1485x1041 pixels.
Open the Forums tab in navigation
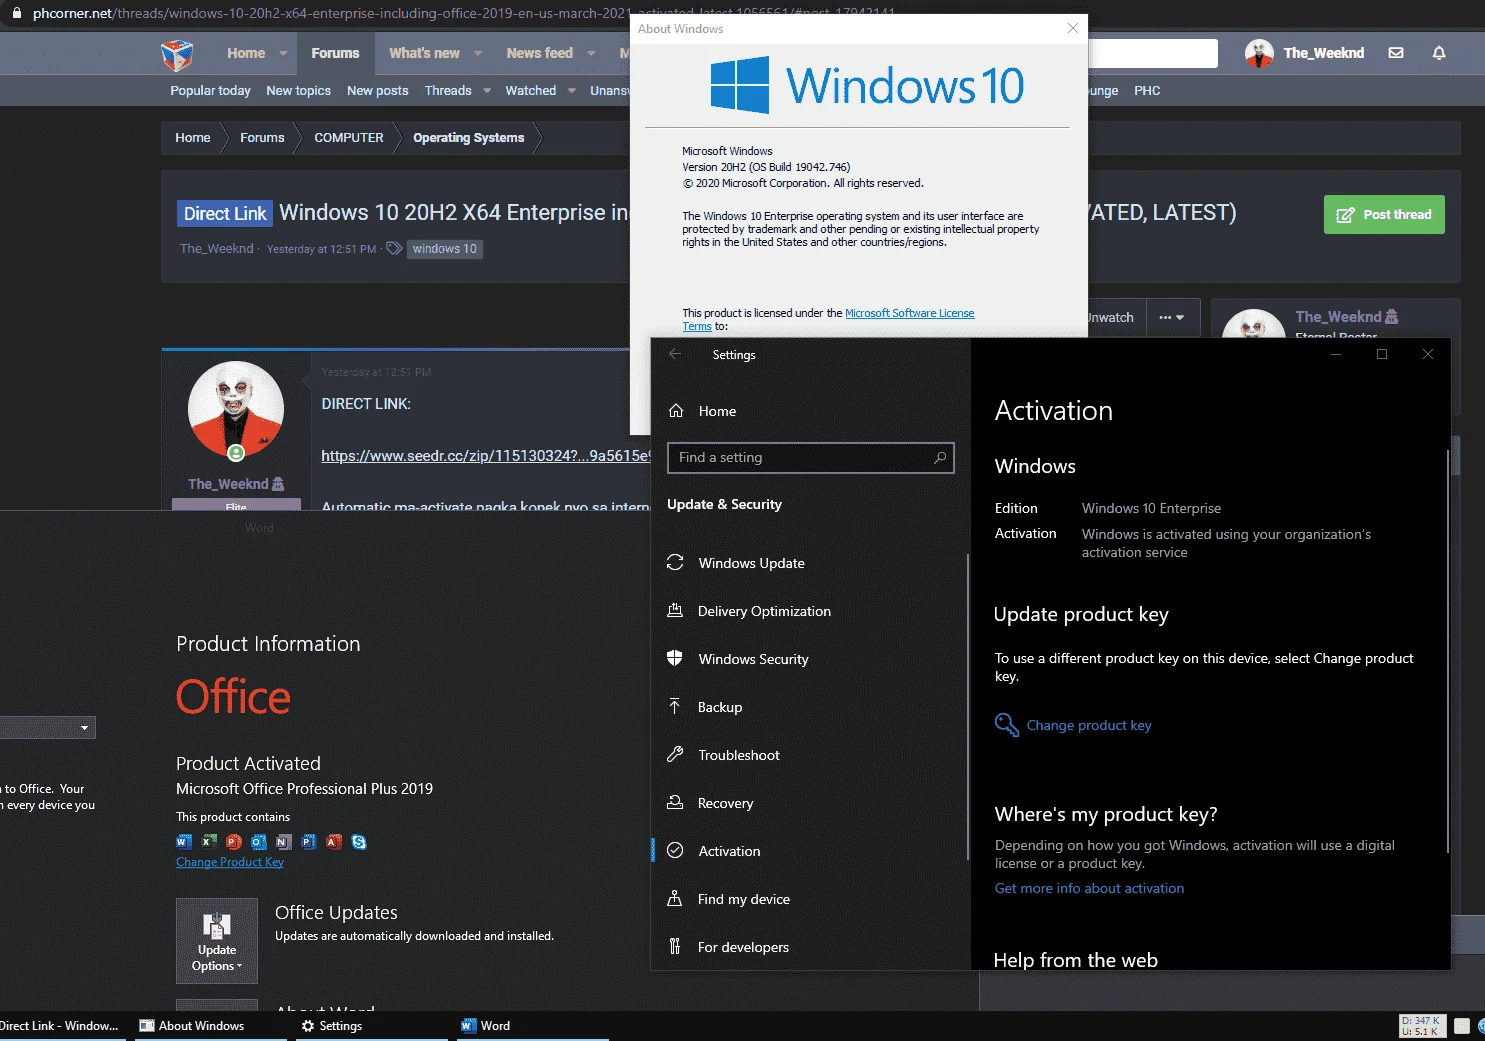(x=335, y=53)
